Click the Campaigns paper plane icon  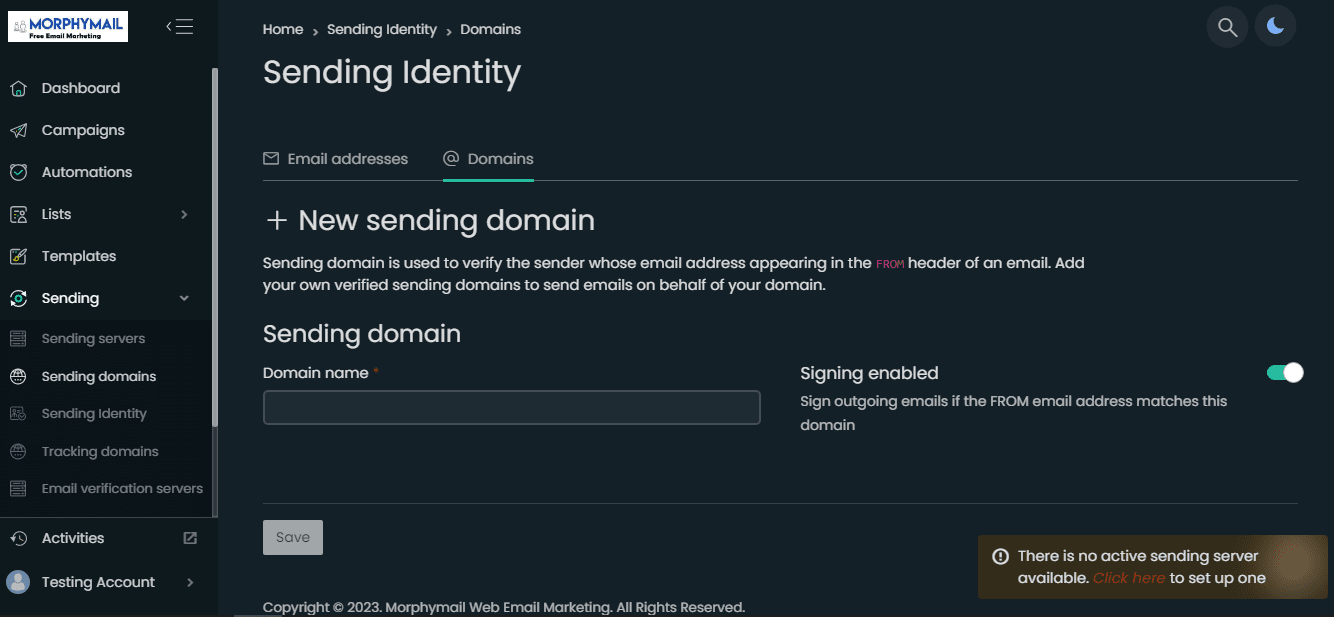tap(18, 131)
